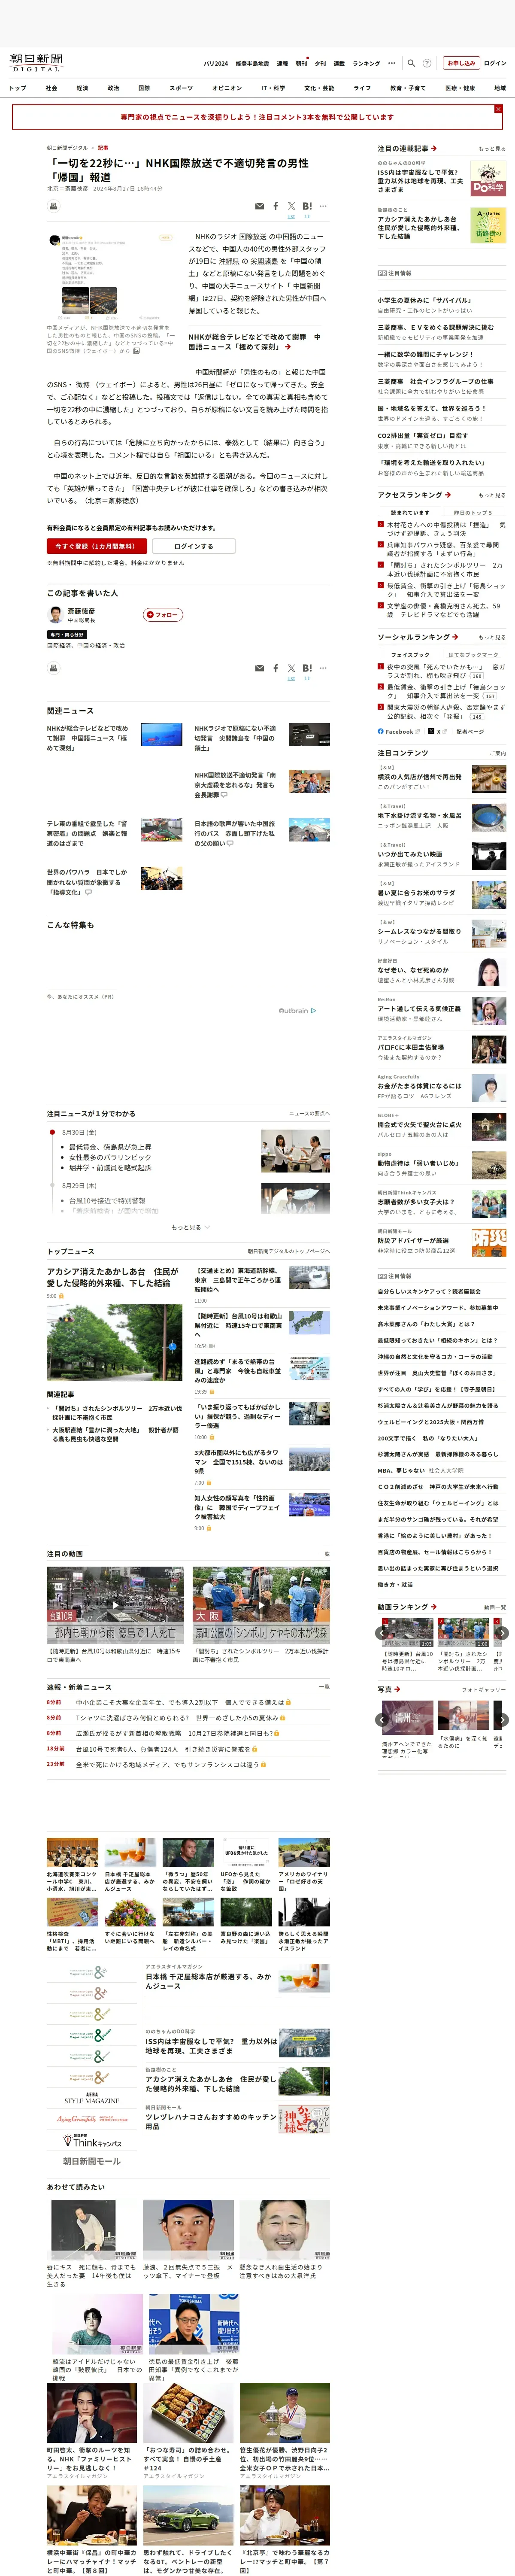Click mail share icon below author section
Image resolution: width=515 pixels, height=2576 pixels.
pyautogui.click(x=260, y=668)
